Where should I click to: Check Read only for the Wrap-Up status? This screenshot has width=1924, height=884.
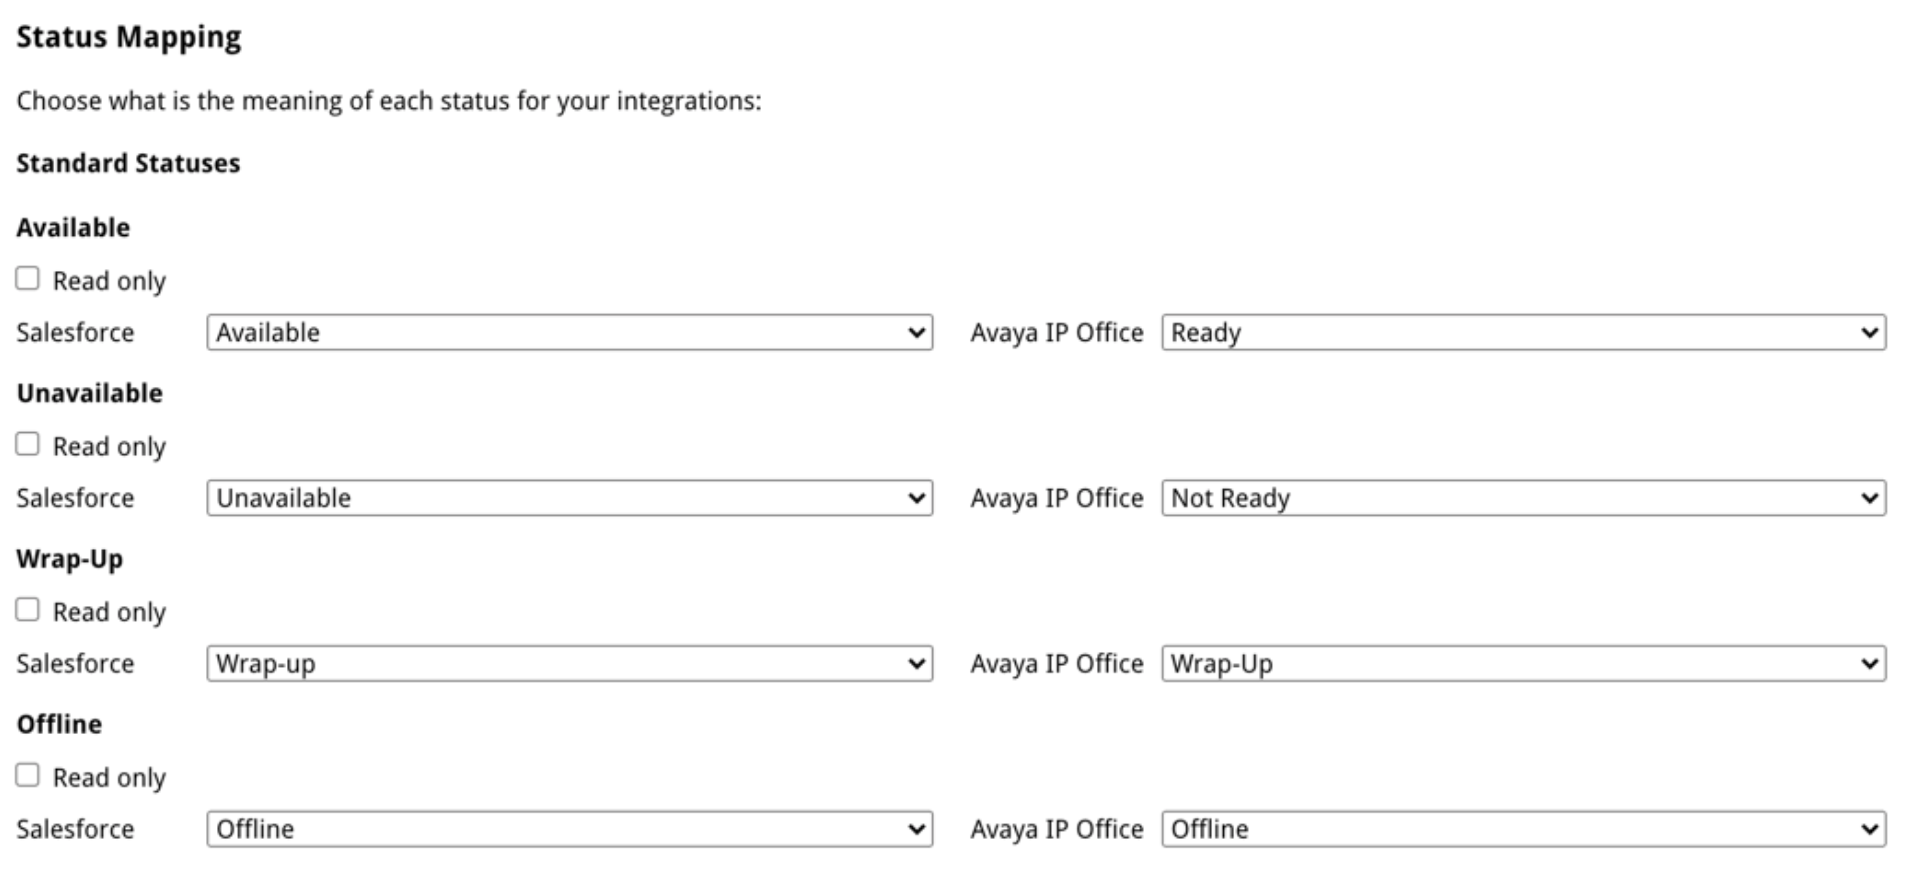pos(28,610)
